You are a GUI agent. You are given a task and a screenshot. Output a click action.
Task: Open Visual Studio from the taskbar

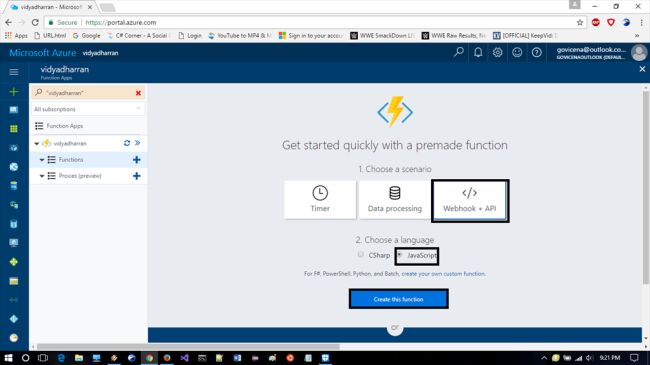(x=184, y=358)
